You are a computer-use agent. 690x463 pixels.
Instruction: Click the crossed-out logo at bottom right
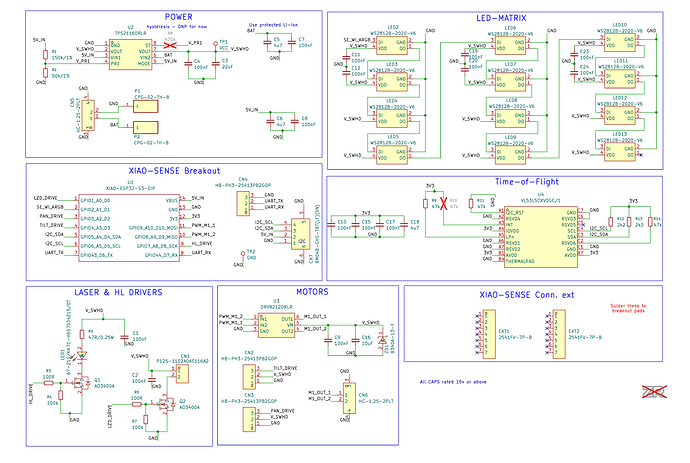(654, 392)
